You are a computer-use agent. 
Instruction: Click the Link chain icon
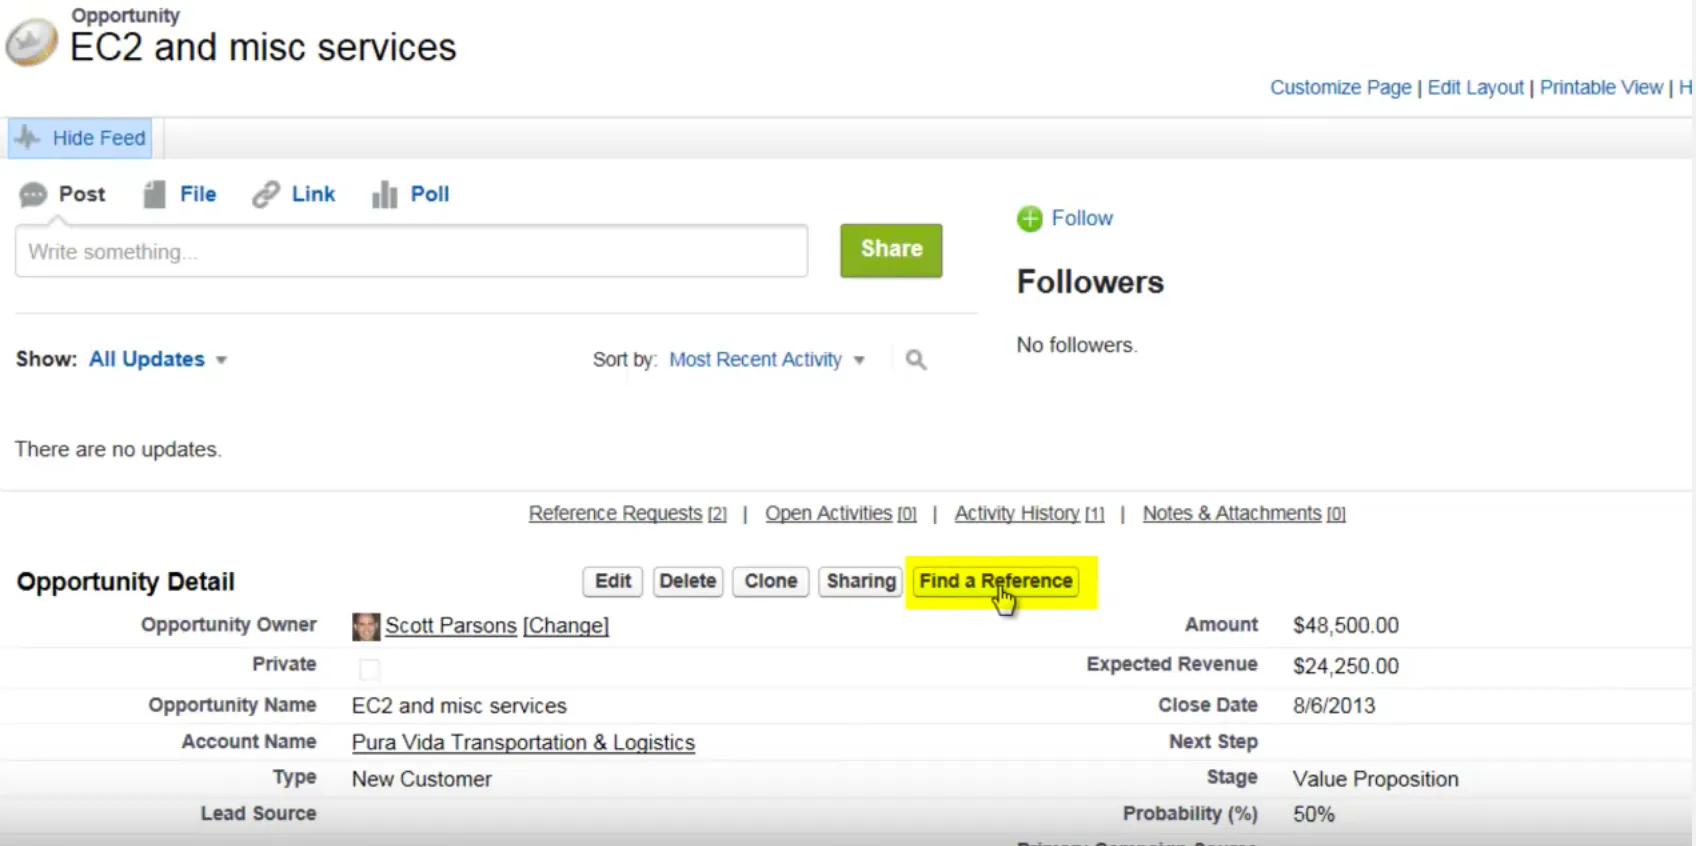(x=266, y=194)
